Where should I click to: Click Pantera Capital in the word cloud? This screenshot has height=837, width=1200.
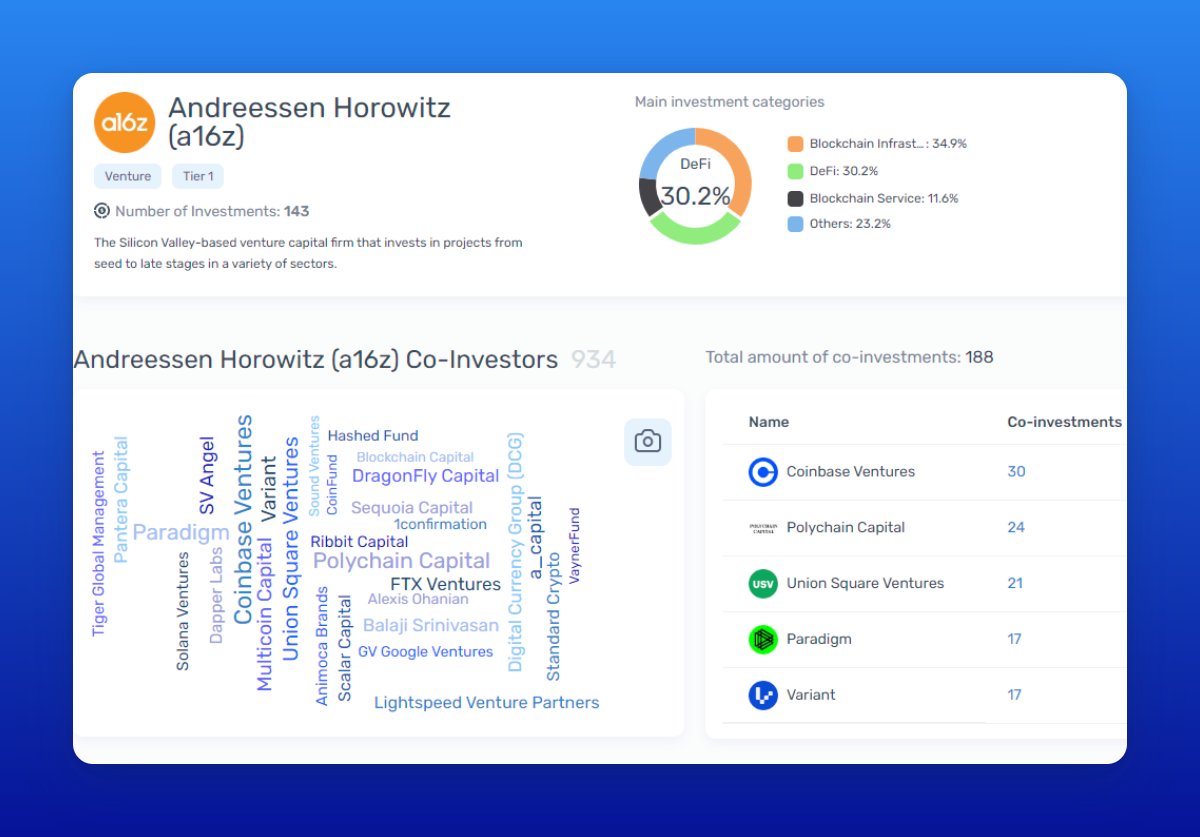tap(121, 499)
